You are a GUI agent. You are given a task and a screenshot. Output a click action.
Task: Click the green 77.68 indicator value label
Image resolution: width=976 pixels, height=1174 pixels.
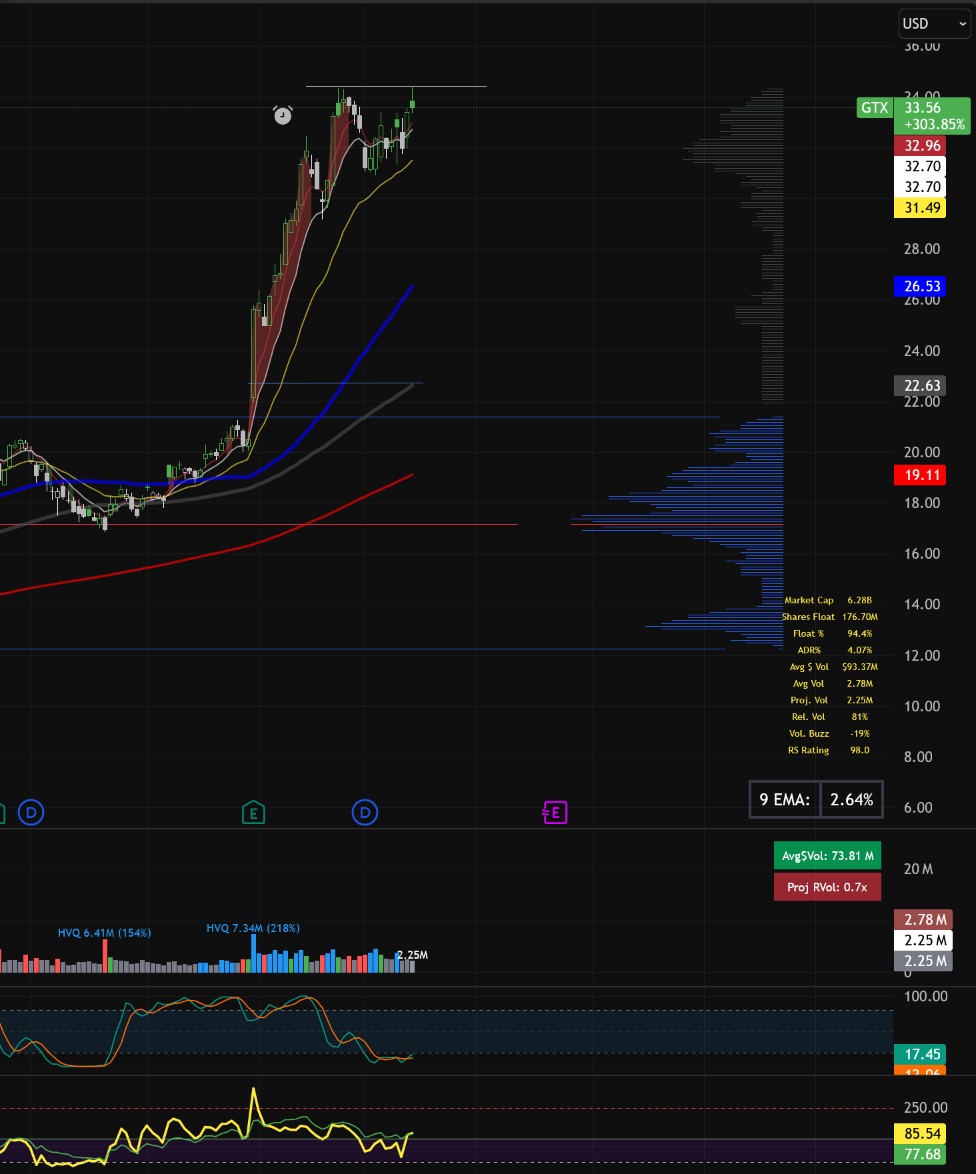tap(921, 1155)
